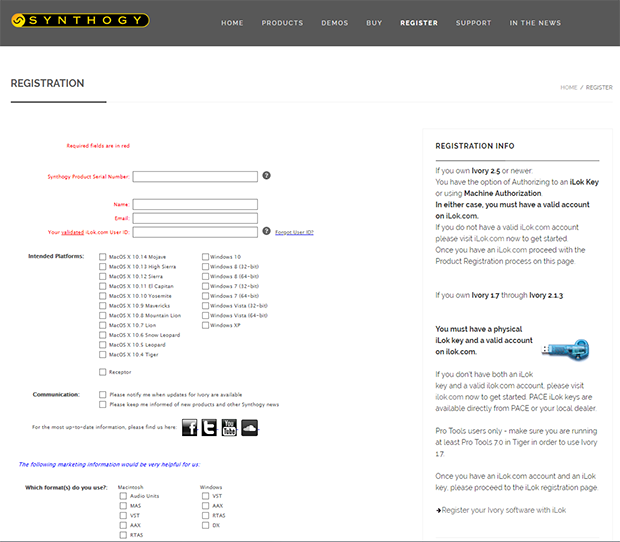
Task: Tick the Windows 10 checkbox
Action: point(206,257)
